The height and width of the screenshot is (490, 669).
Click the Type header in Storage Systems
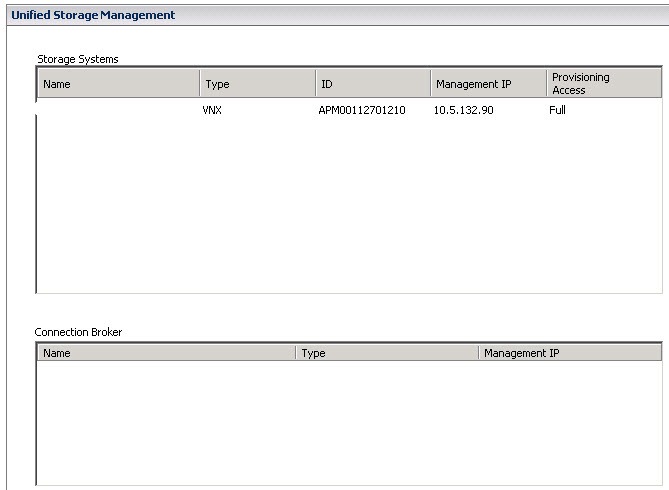[x=257, y=84]
